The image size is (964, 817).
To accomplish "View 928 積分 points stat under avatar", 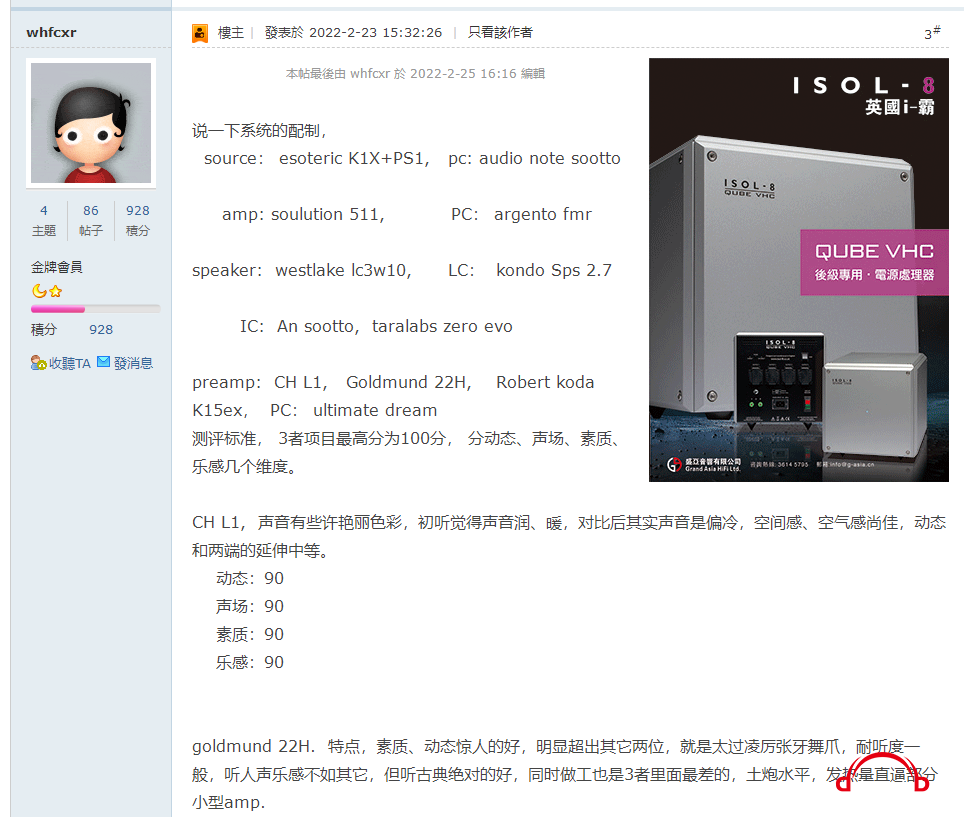I will click(x=138, y=221).
